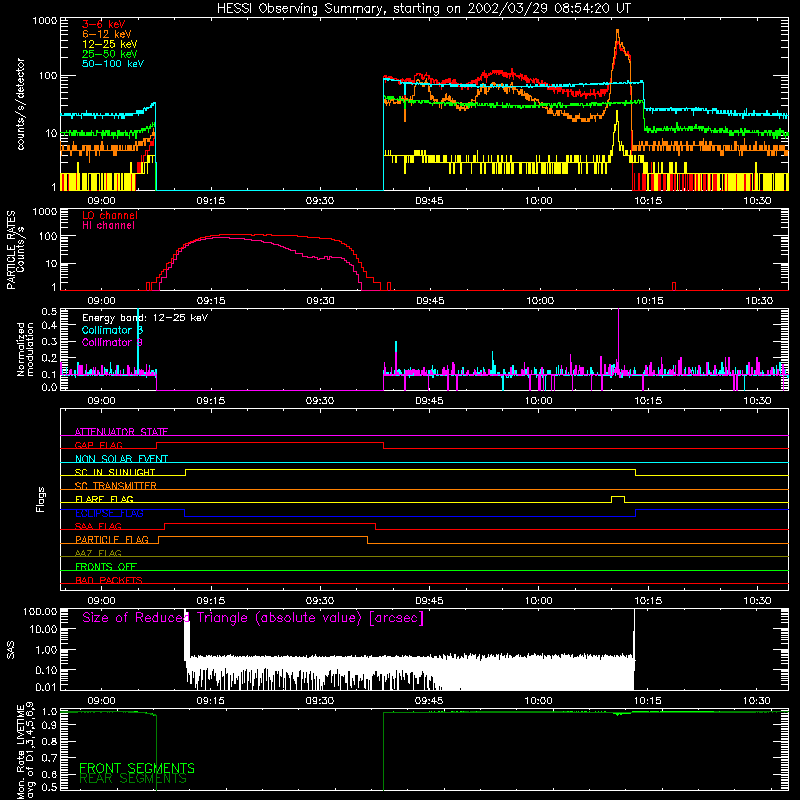Click the REAR SEGMENTS legend label
Image resolution: width=800 pixels, height=800 pixels.
[x=133, y=778]
